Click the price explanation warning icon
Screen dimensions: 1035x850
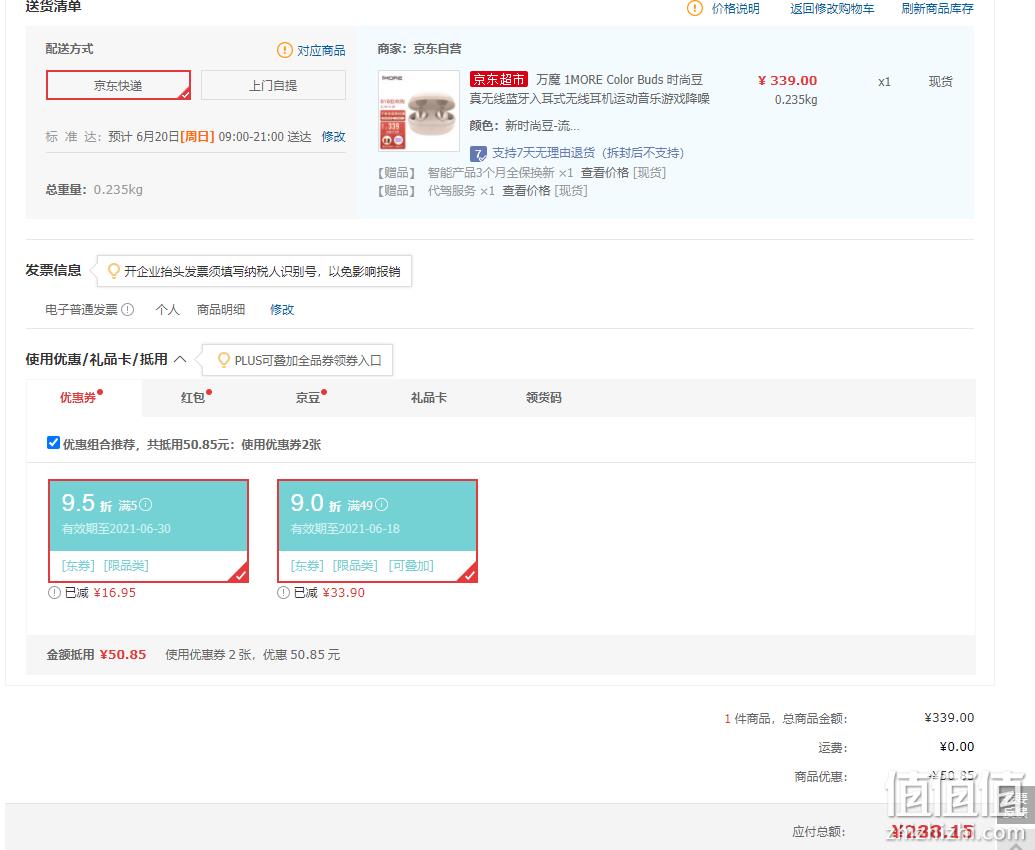[694, 9]
